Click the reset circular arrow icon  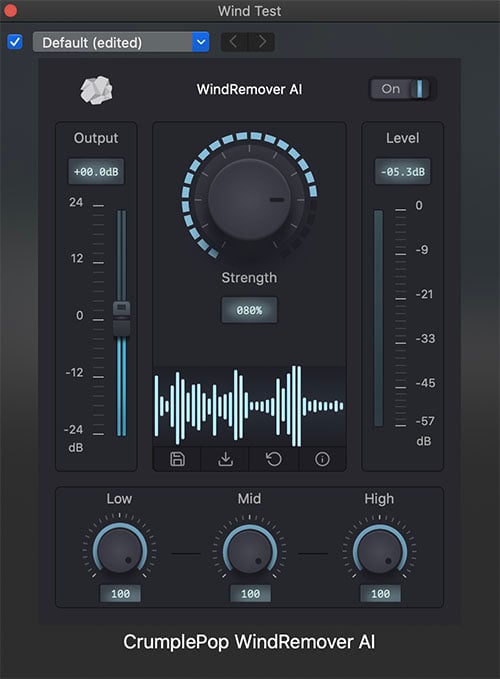(274, 459)
